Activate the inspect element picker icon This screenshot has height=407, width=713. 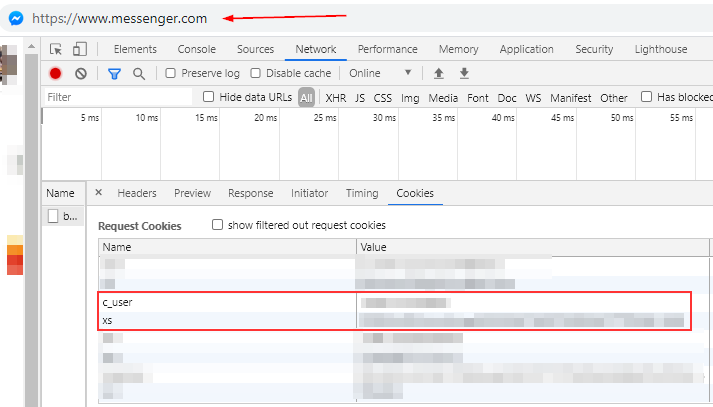[x=56, y=49]
